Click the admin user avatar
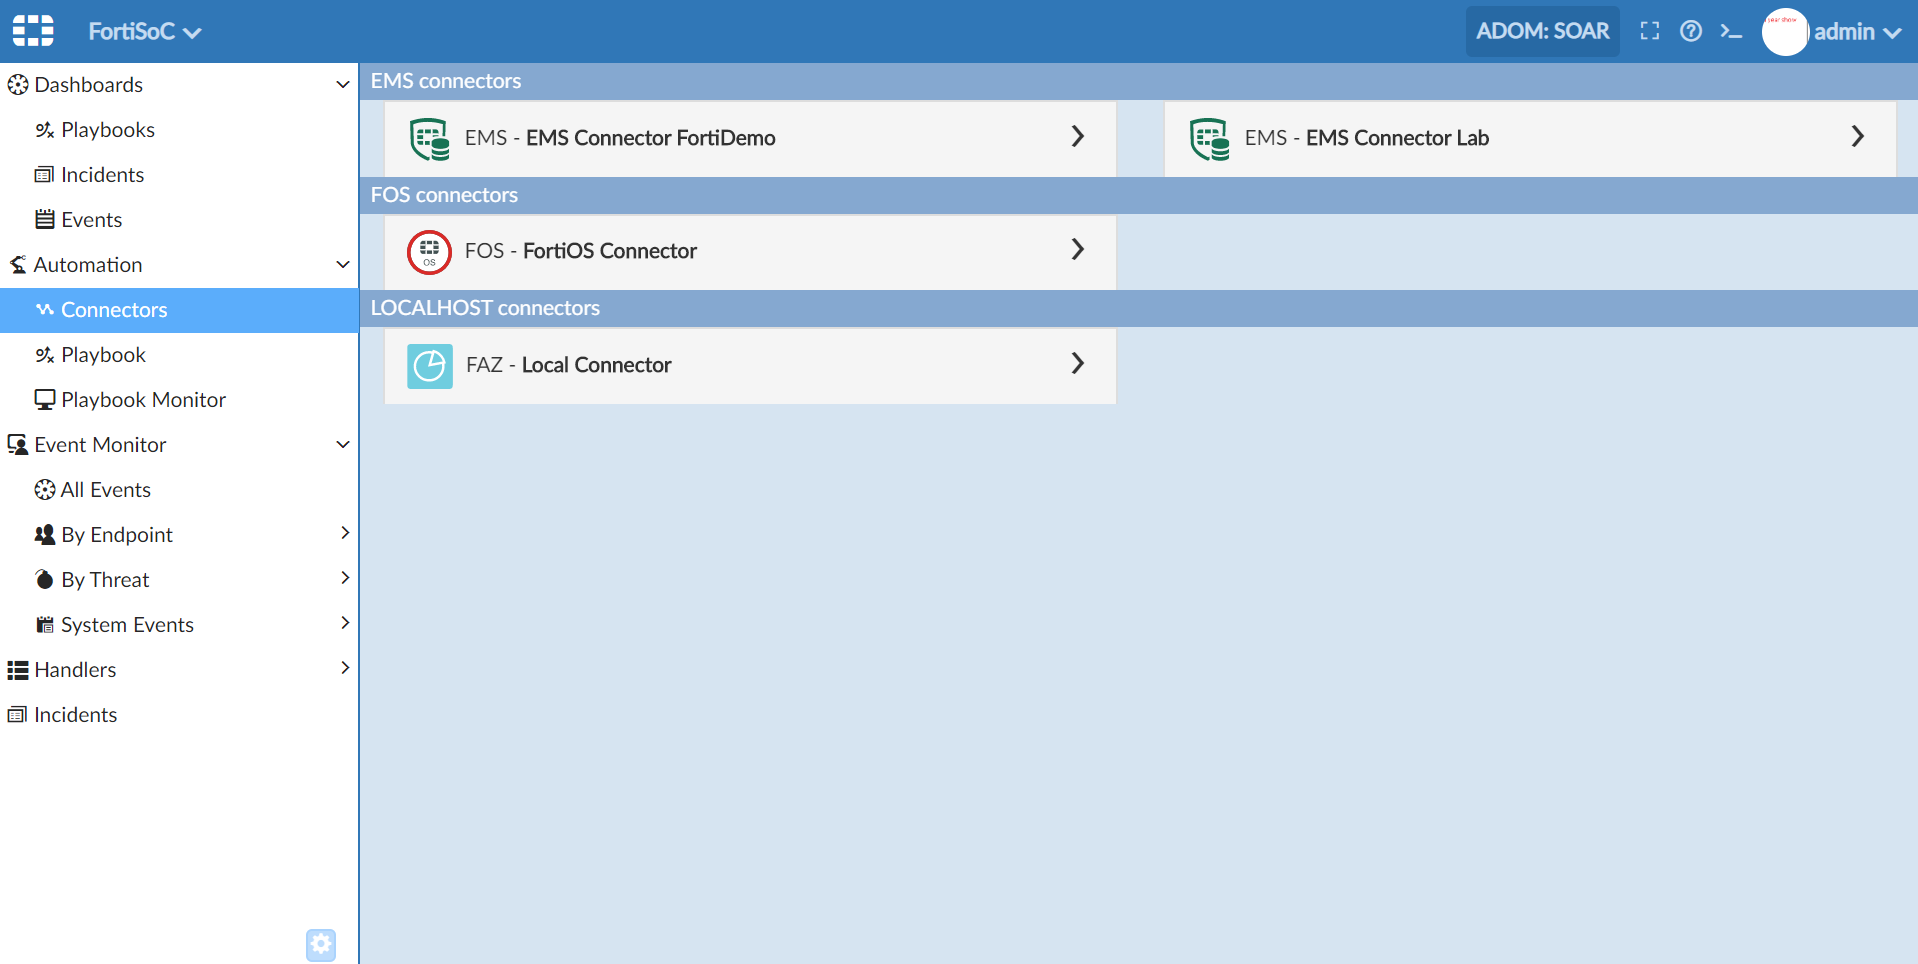 (1785, 32)
